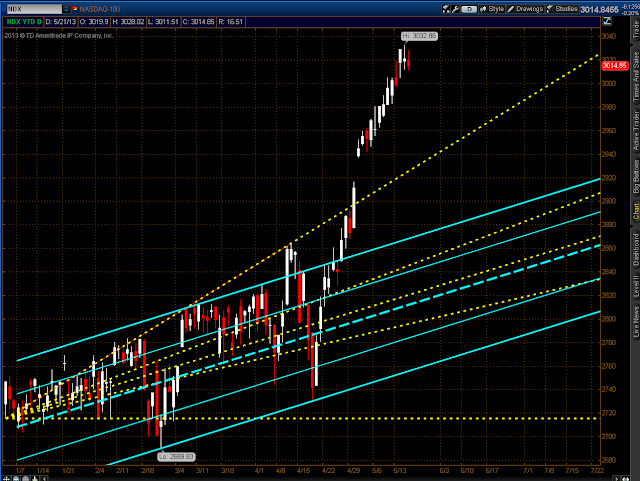Click the R: 16.51 range value
The height and width of the screenshot is (481, 640).
(x=231, y=22)
